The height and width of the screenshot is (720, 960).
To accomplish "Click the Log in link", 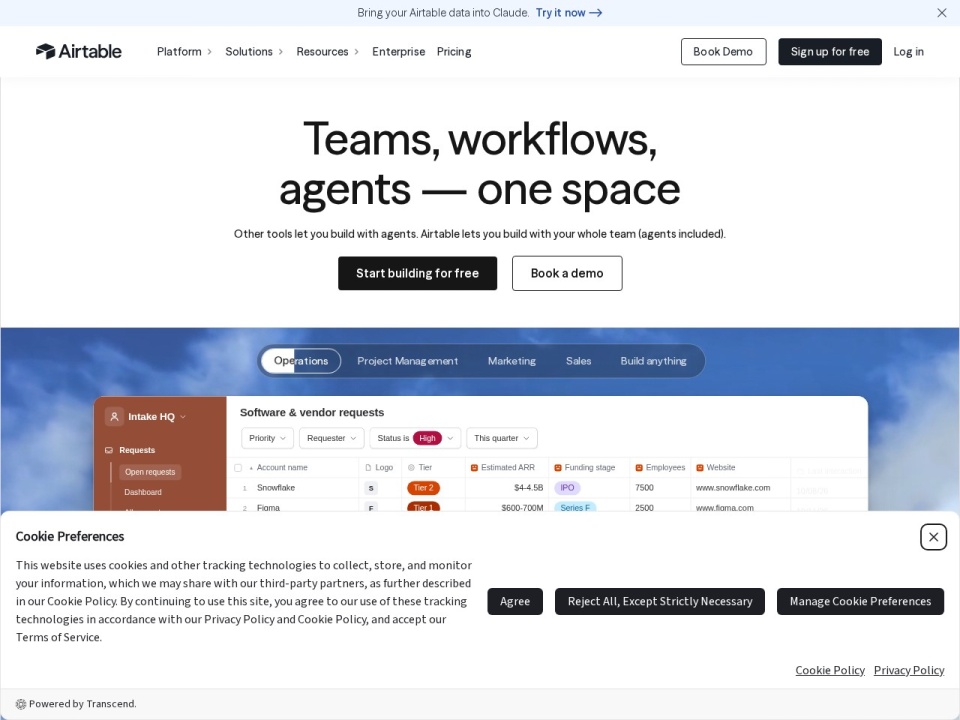I will point(908,51).
